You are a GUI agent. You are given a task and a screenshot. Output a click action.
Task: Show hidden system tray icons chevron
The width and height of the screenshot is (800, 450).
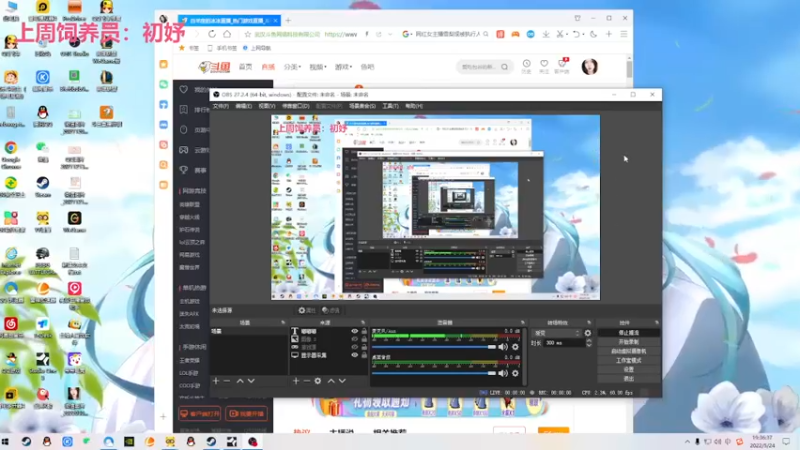687,442
